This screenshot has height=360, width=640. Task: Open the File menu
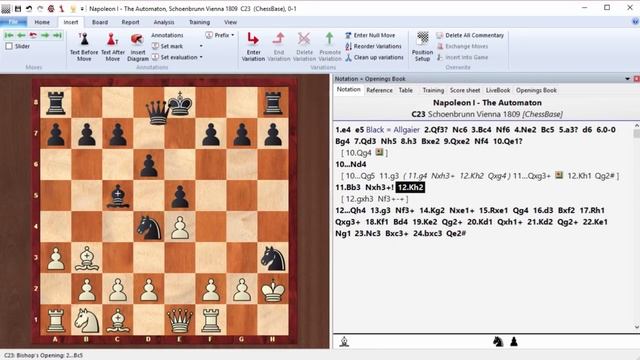pos(13,22)
